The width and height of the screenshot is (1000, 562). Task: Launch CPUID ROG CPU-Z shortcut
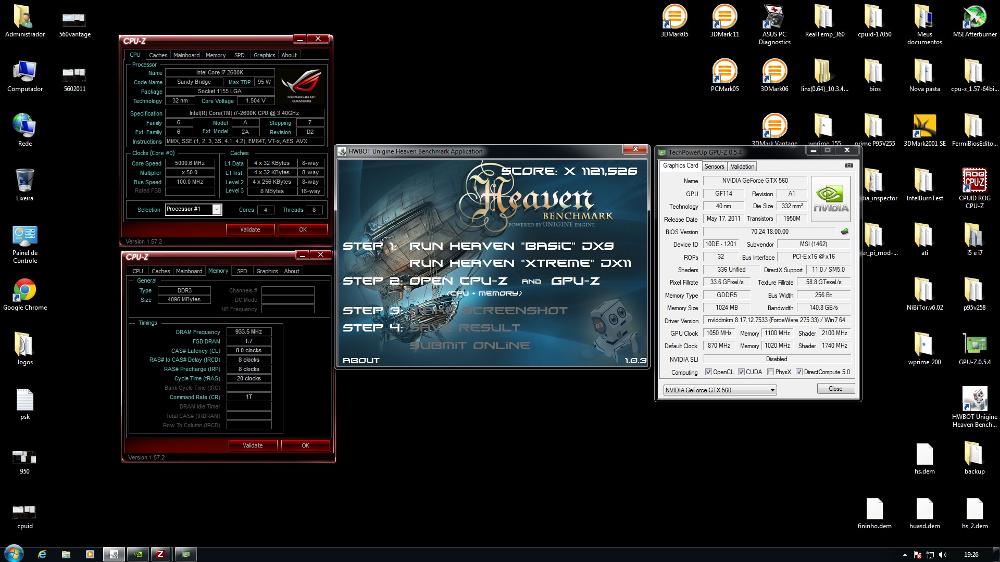click(x=974, y=188)
